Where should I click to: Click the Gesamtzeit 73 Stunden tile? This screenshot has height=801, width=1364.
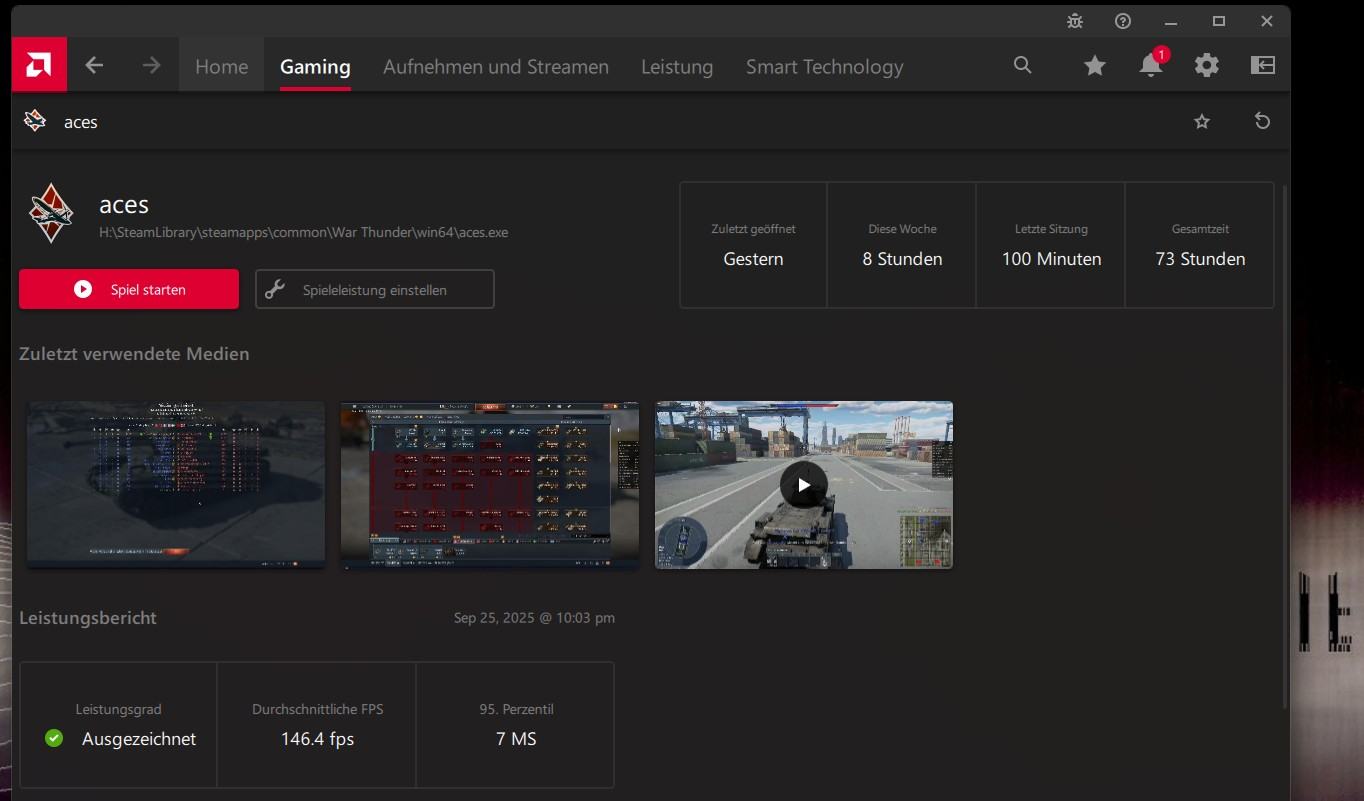point(1200,245)
